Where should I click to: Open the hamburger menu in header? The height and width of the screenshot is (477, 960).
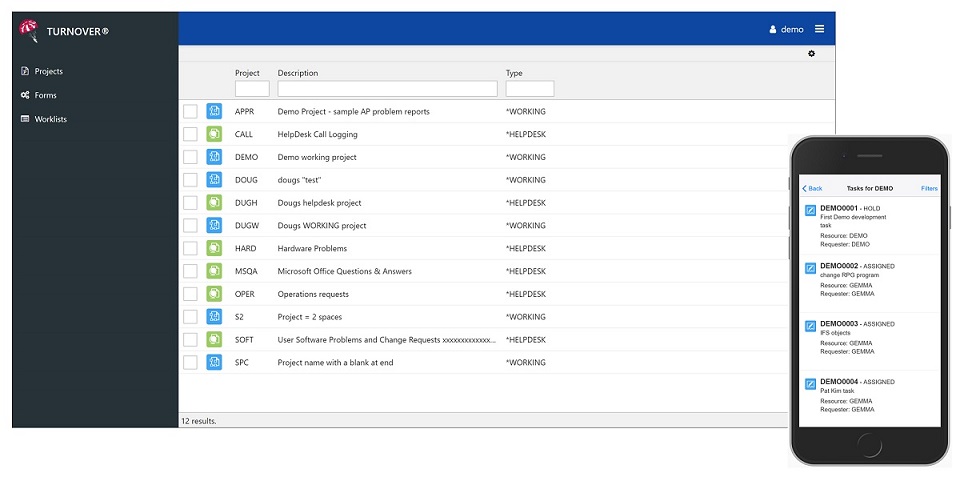820,29
